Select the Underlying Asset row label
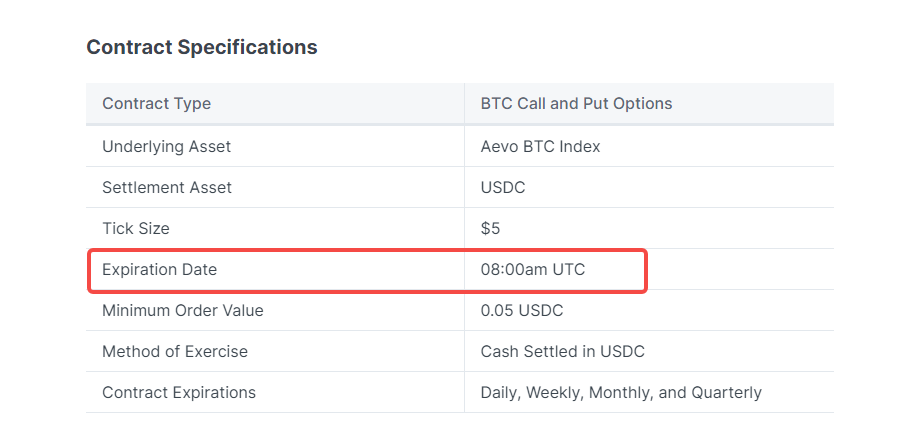The width and height of the screenshot is (901, 444). [x=167, y=146]
